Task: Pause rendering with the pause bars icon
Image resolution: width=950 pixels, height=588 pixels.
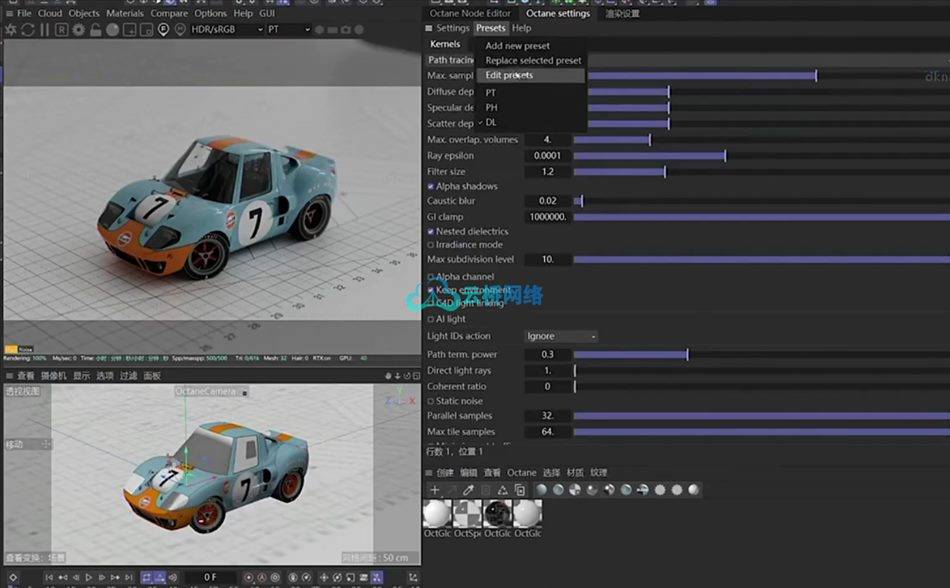Action: [x=44, y=29]
